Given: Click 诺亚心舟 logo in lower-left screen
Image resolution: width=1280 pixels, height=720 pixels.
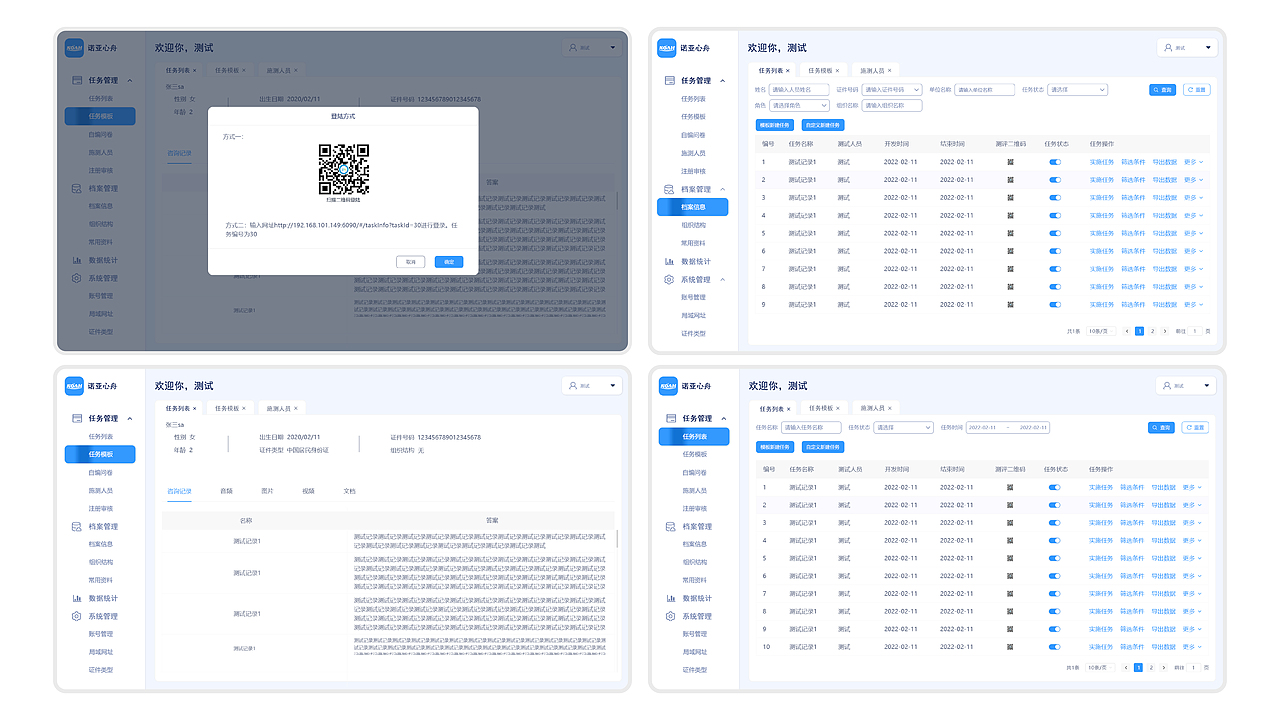Looking at the screenshot, I should coord(74,385).
